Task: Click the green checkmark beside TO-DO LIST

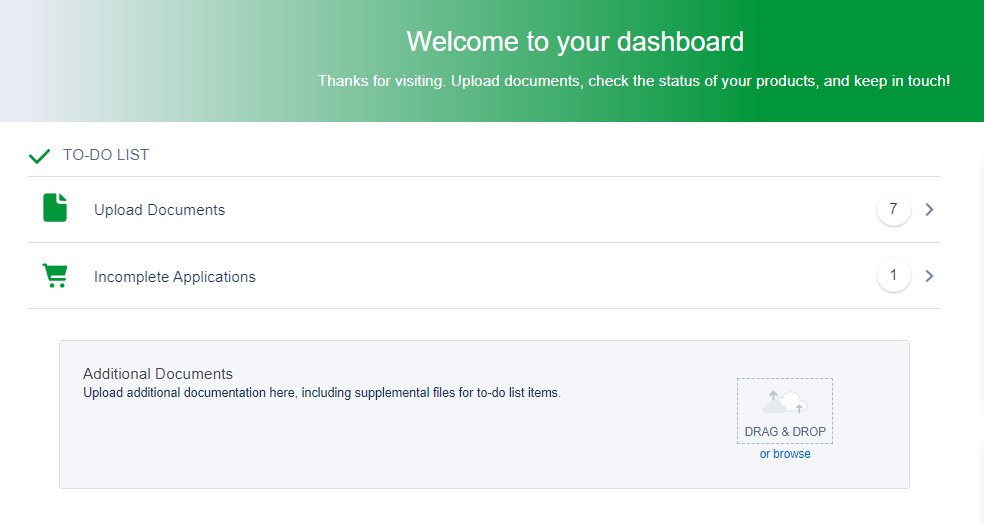Action: pos(39,156)
